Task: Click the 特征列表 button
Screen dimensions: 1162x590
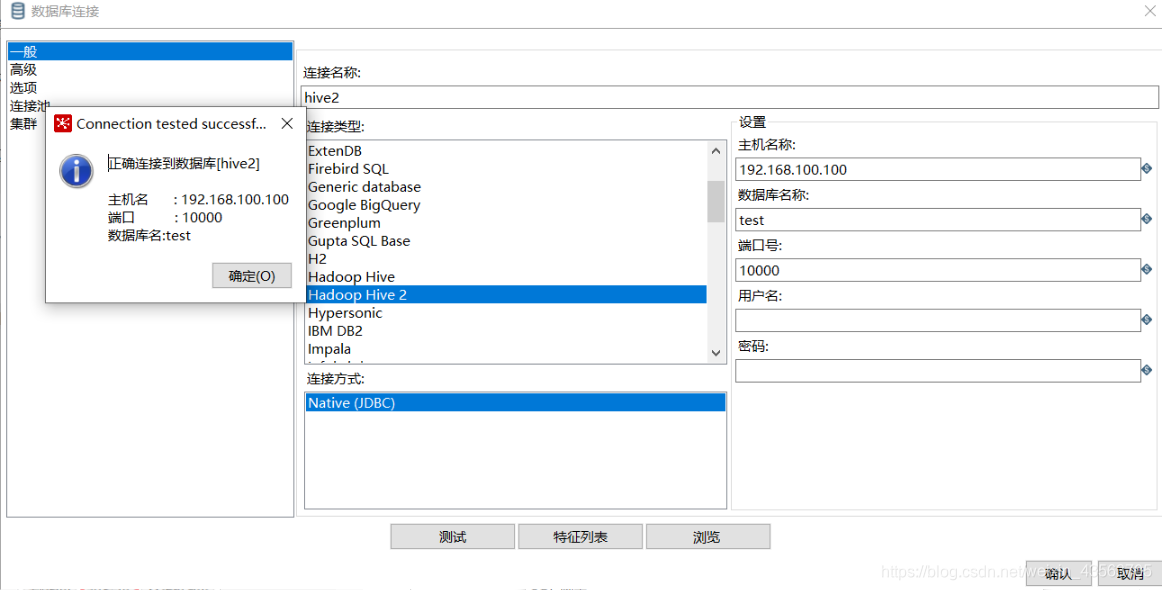Action: tap(580, 536)
